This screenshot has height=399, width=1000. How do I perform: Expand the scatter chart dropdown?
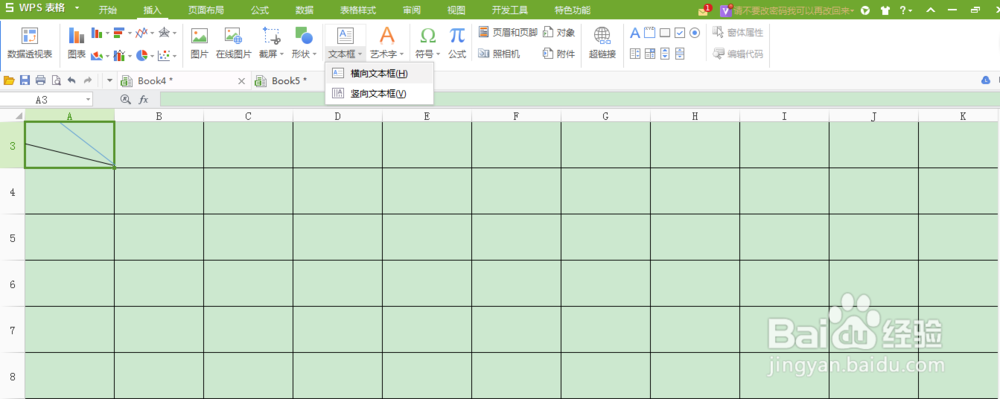(x=175, y=56)
